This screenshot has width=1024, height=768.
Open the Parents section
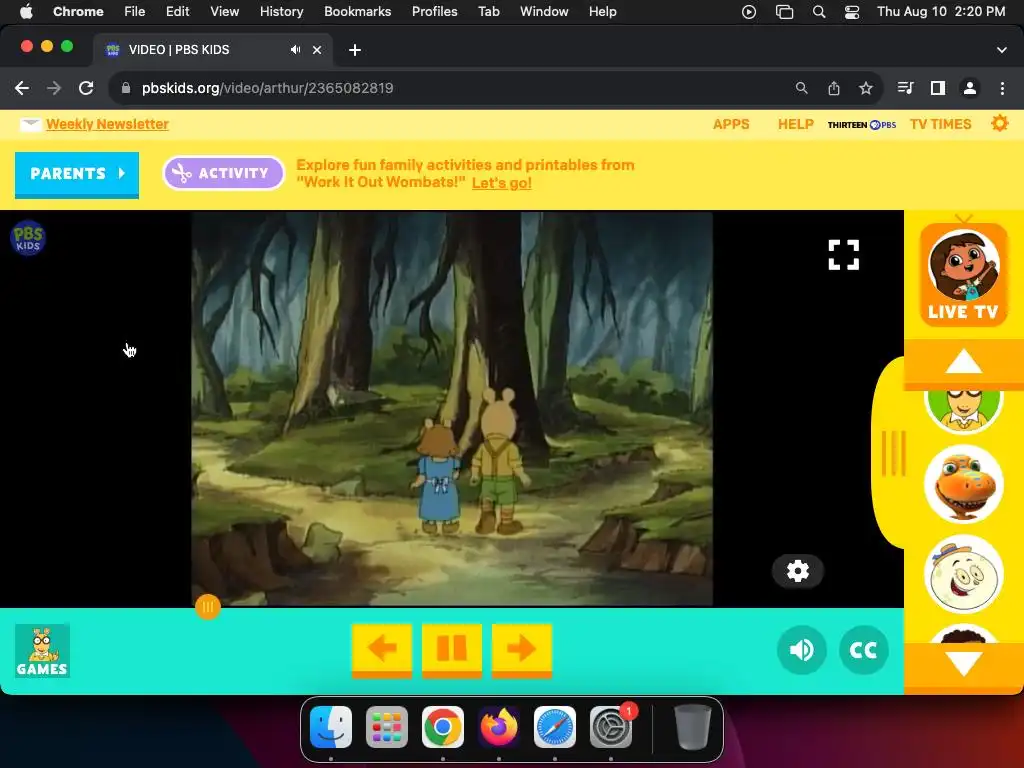pos(77,174)
